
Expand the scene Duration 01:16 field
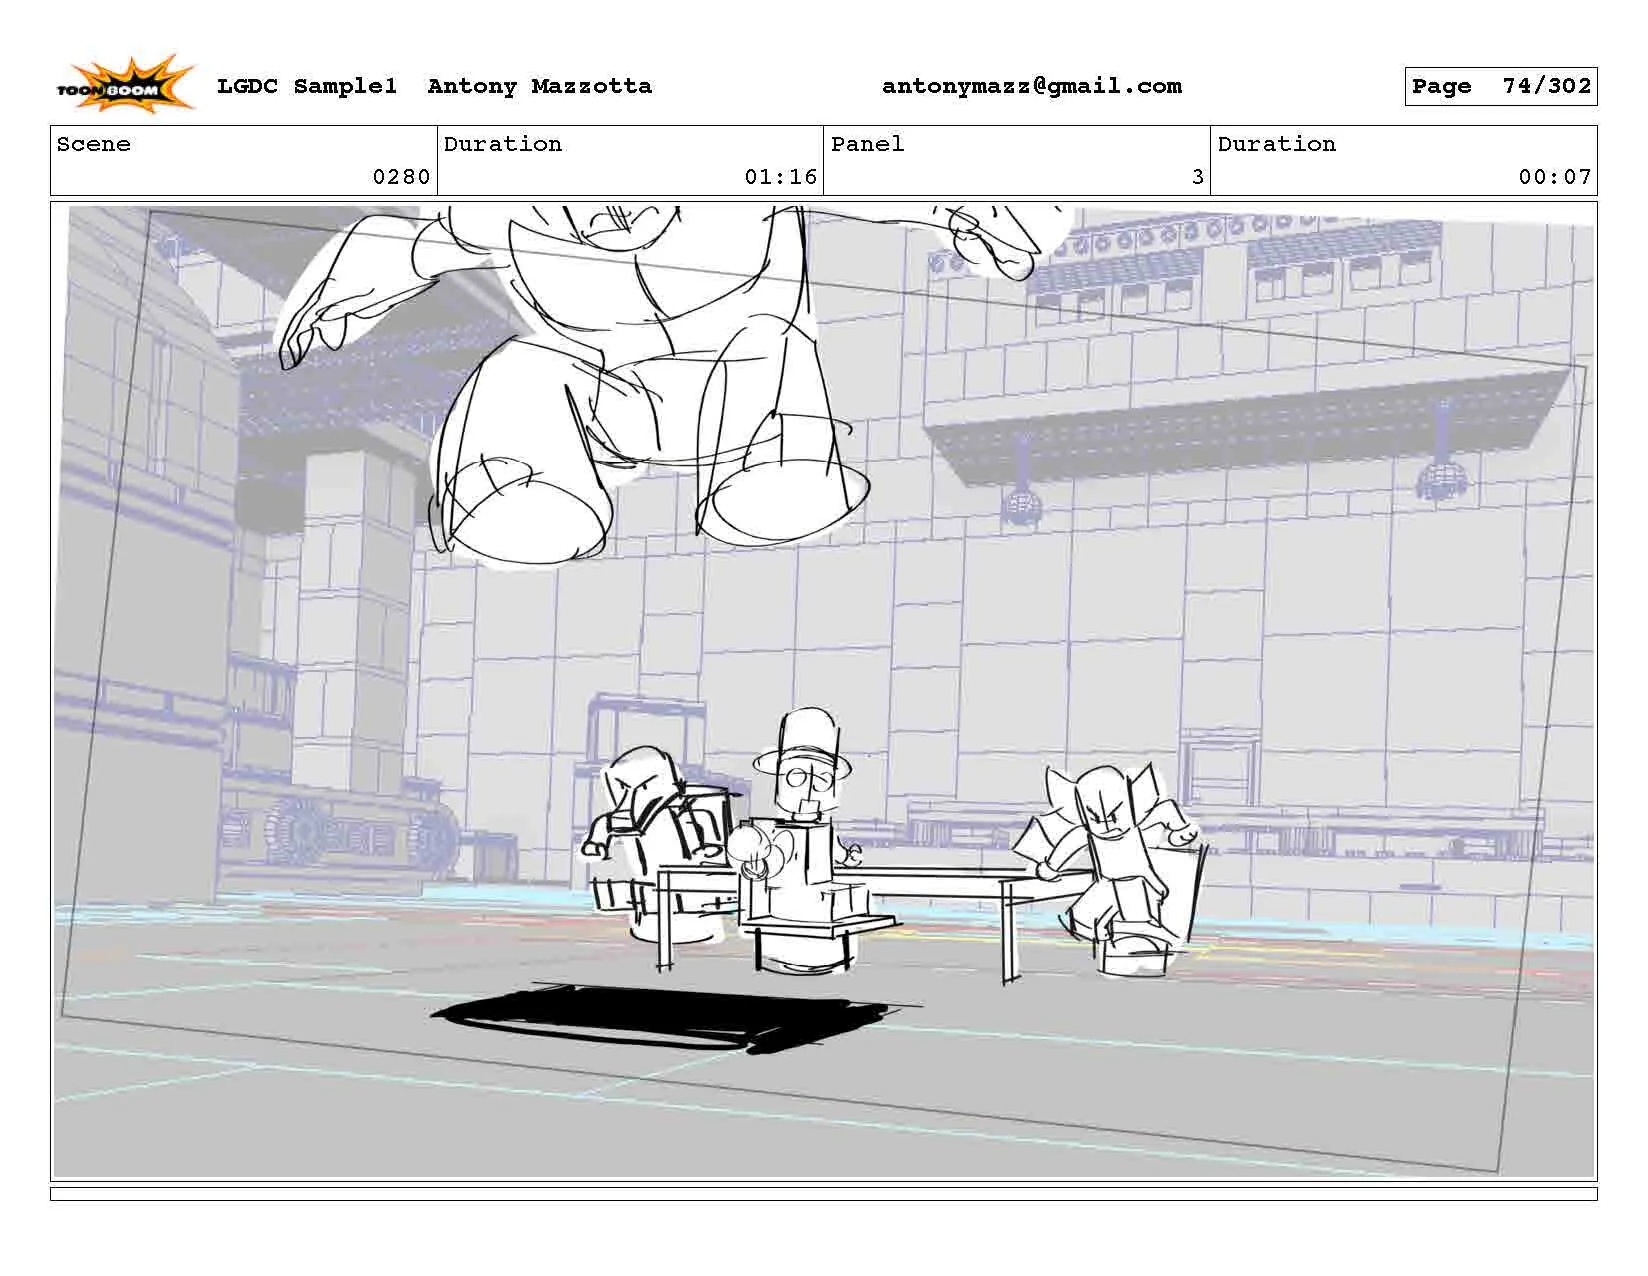(780, 178)
